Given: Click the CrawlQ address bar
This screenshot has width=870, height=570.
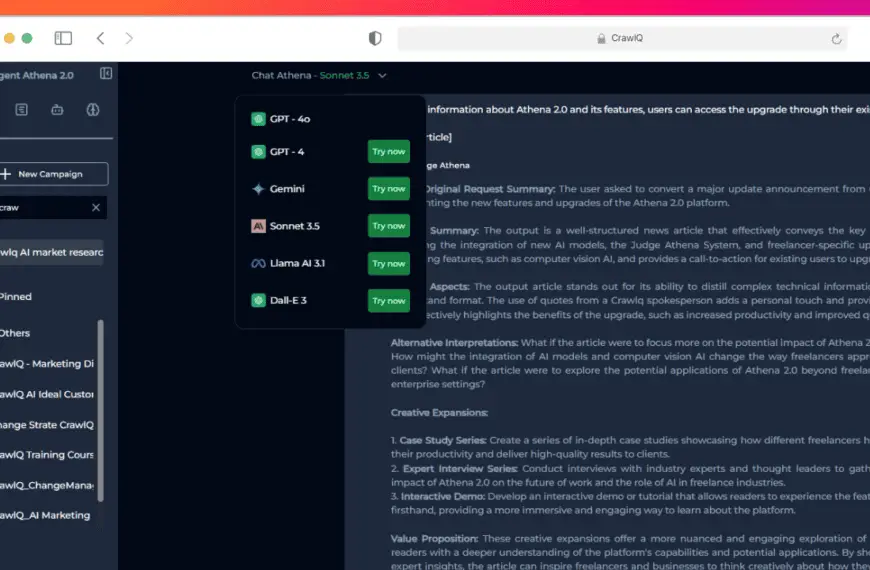Looking at the screenshot, I should [x=622, y=38].
